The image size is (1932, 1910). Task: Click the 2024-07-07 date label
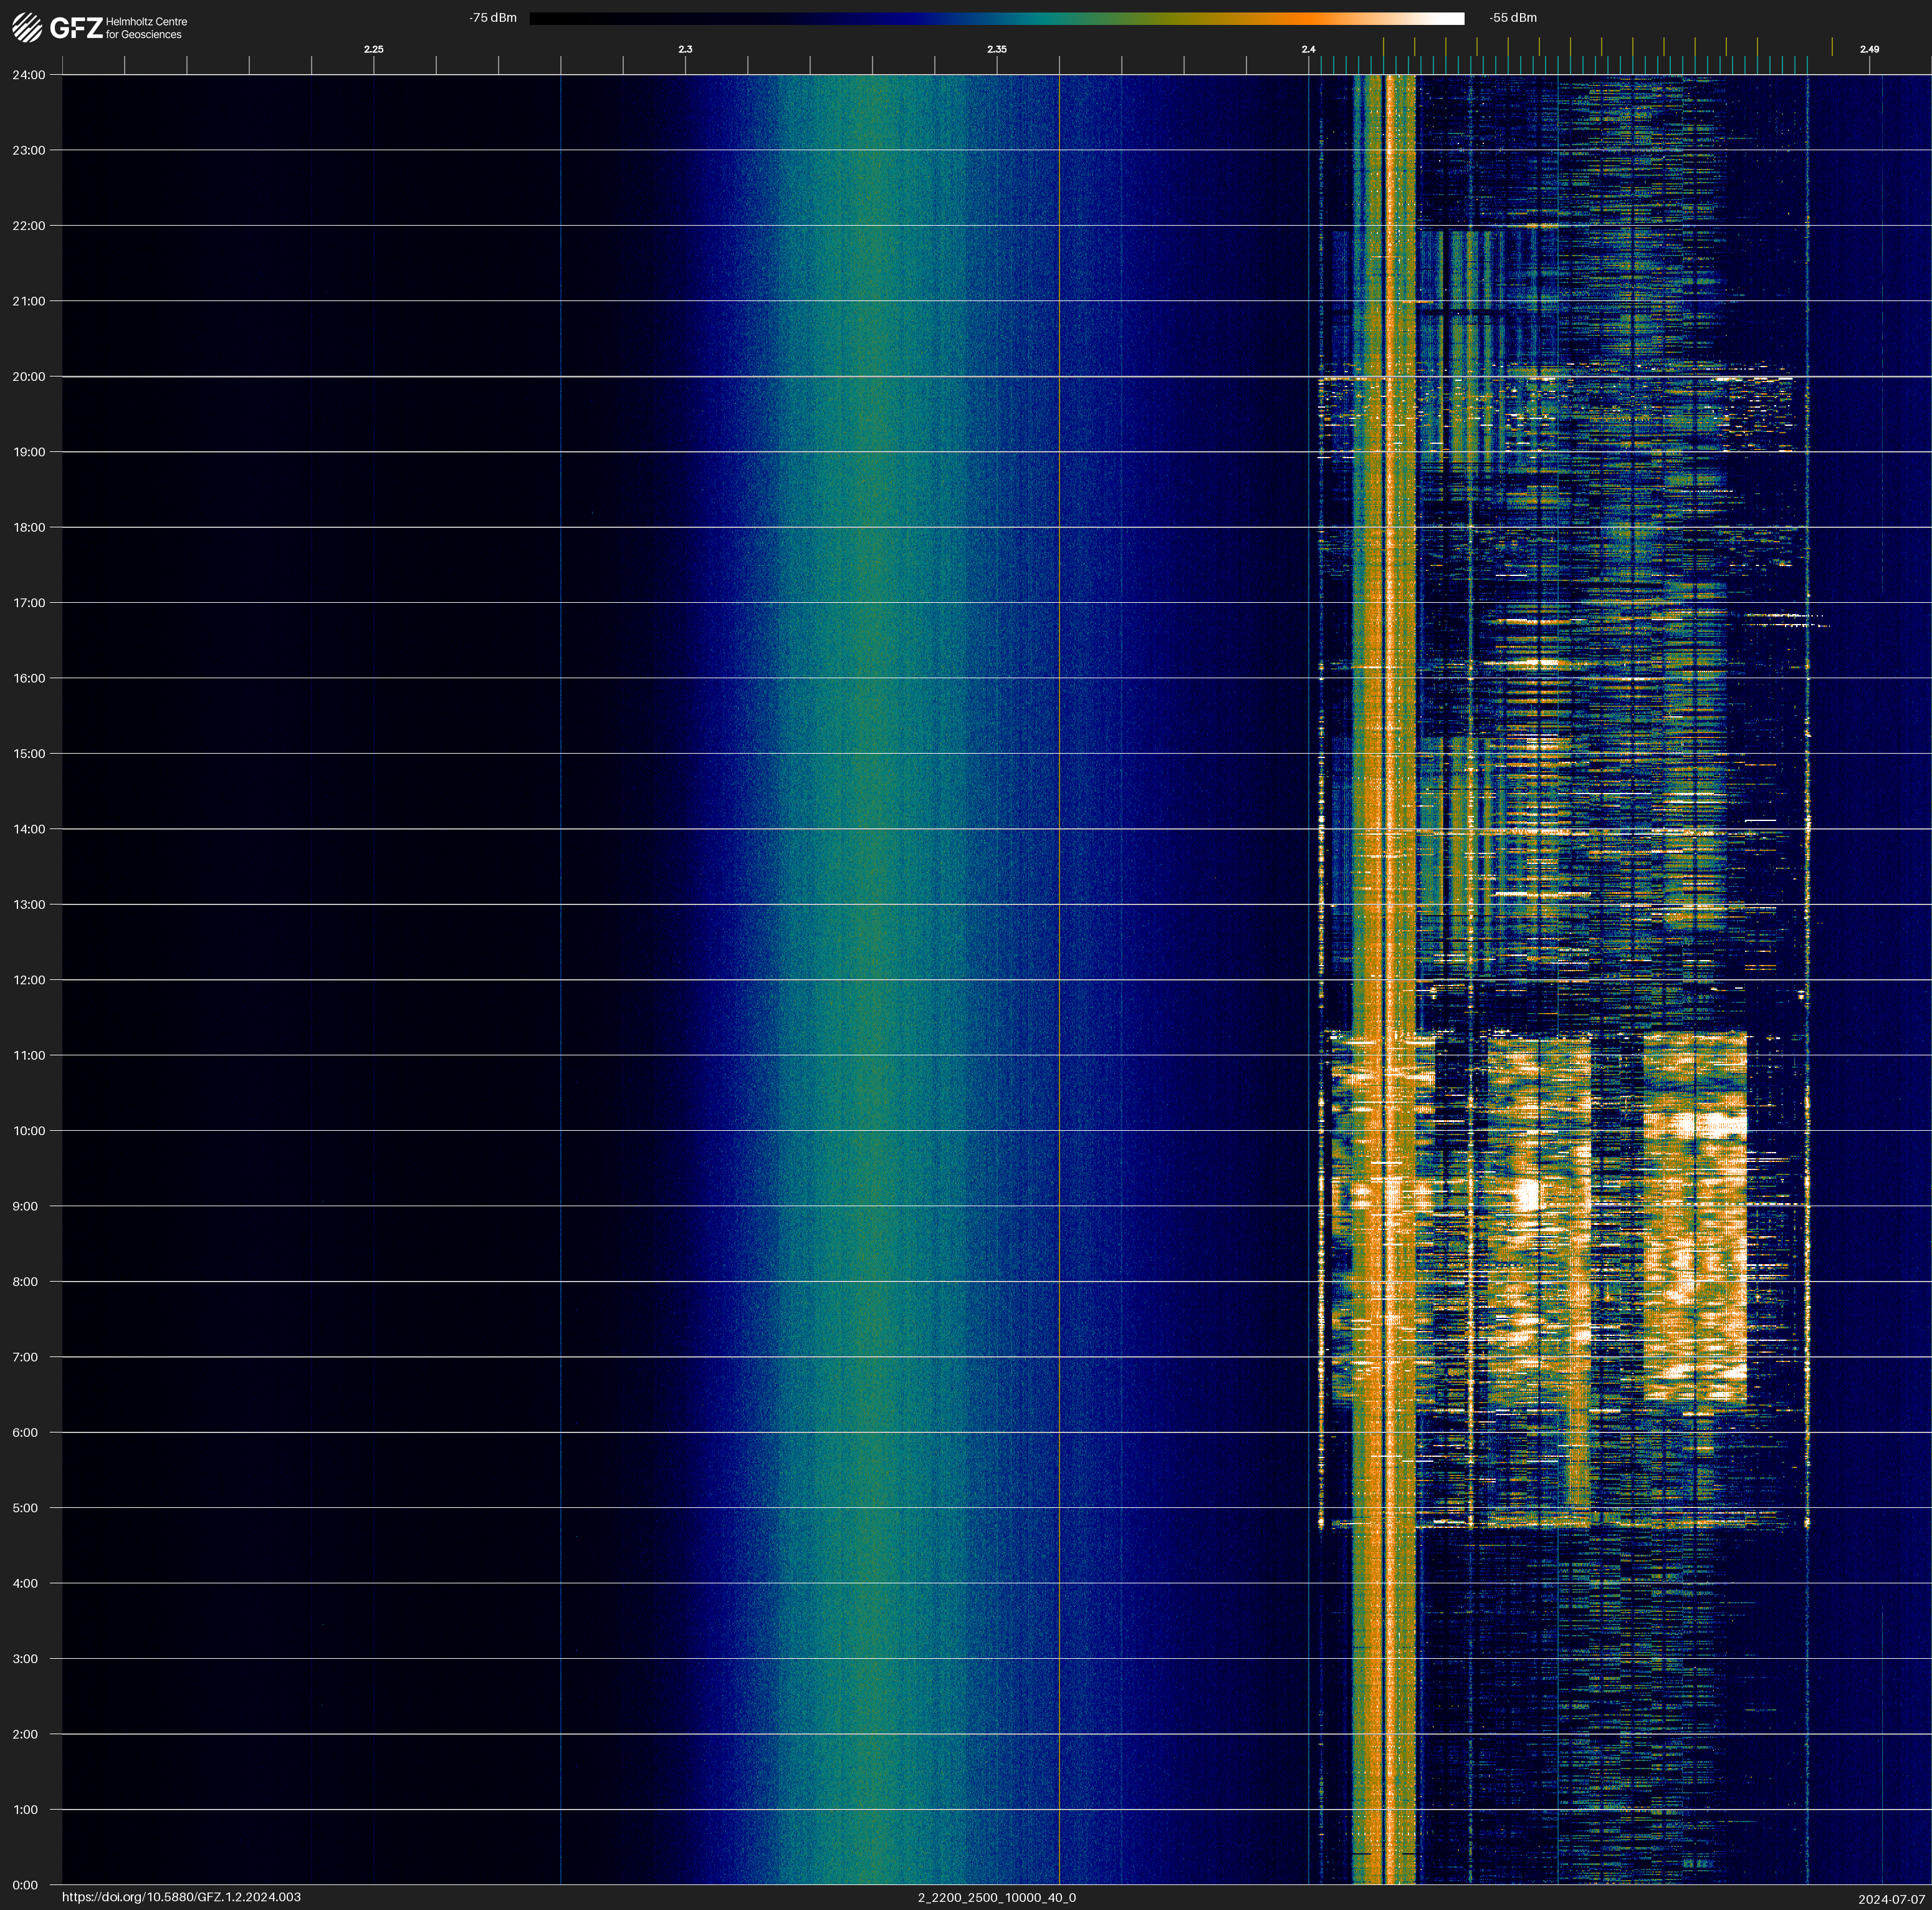1891,1899
